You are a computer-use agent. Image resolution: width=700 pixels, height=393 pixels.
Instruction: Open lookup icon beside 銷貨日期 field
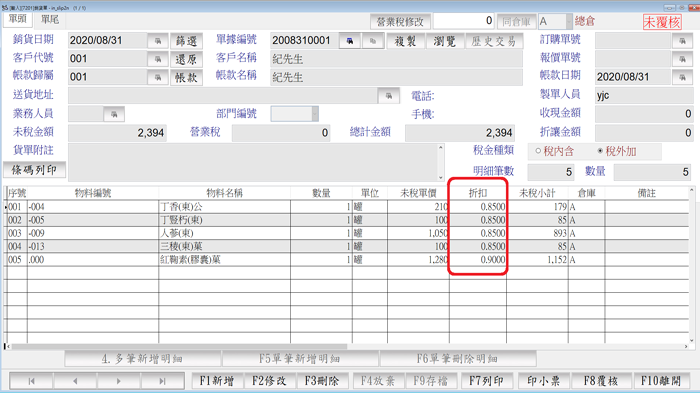click(158, 41)
